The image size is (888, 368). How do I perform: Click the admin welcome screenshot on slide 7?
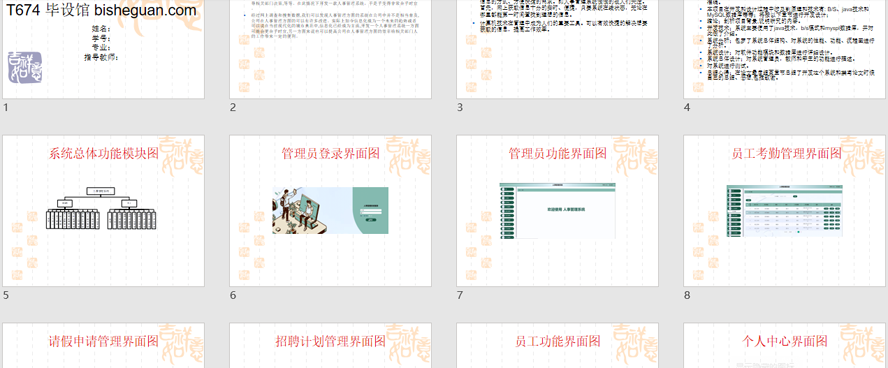[x=557, y=211]
